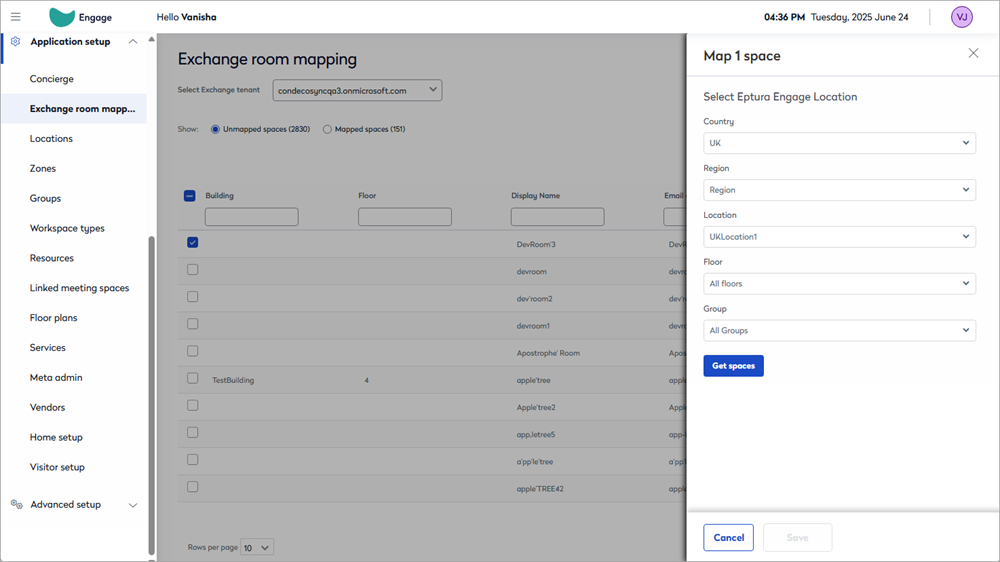Open Workspace types in the sidebar

point(67,228)
